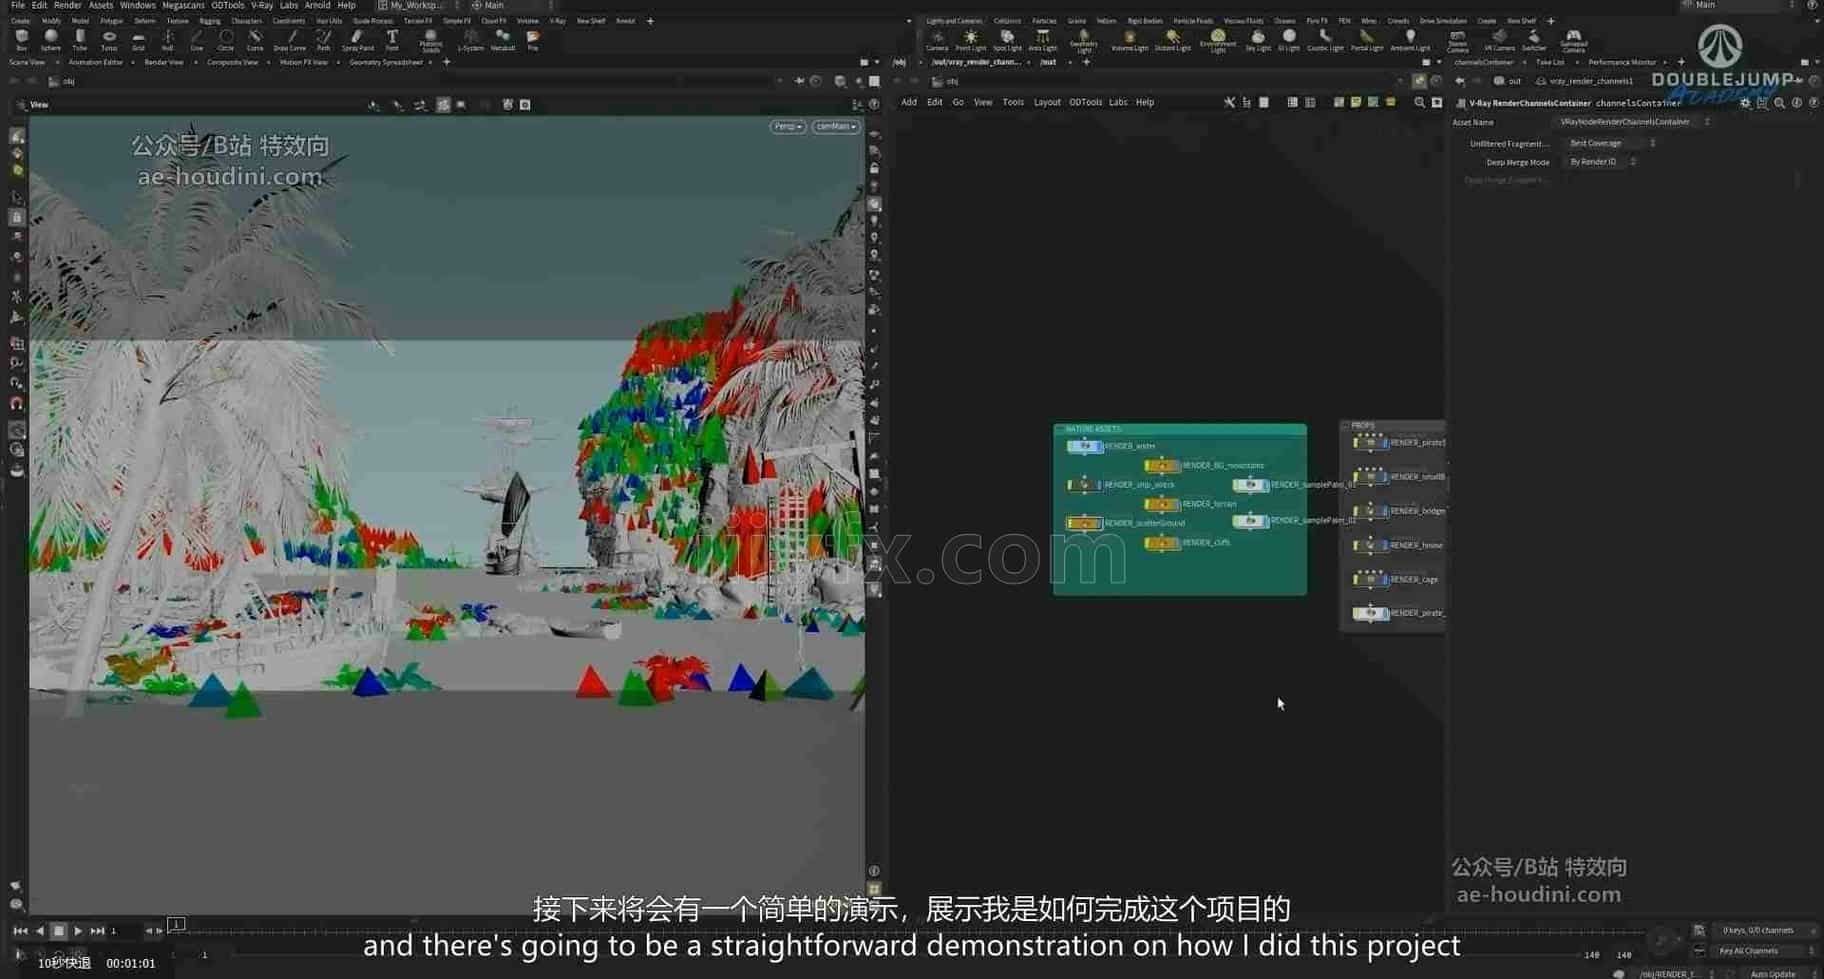Add an Environment Light from shelf
This screenshot has width=1824, height=979.
[x=1217, y=41]
